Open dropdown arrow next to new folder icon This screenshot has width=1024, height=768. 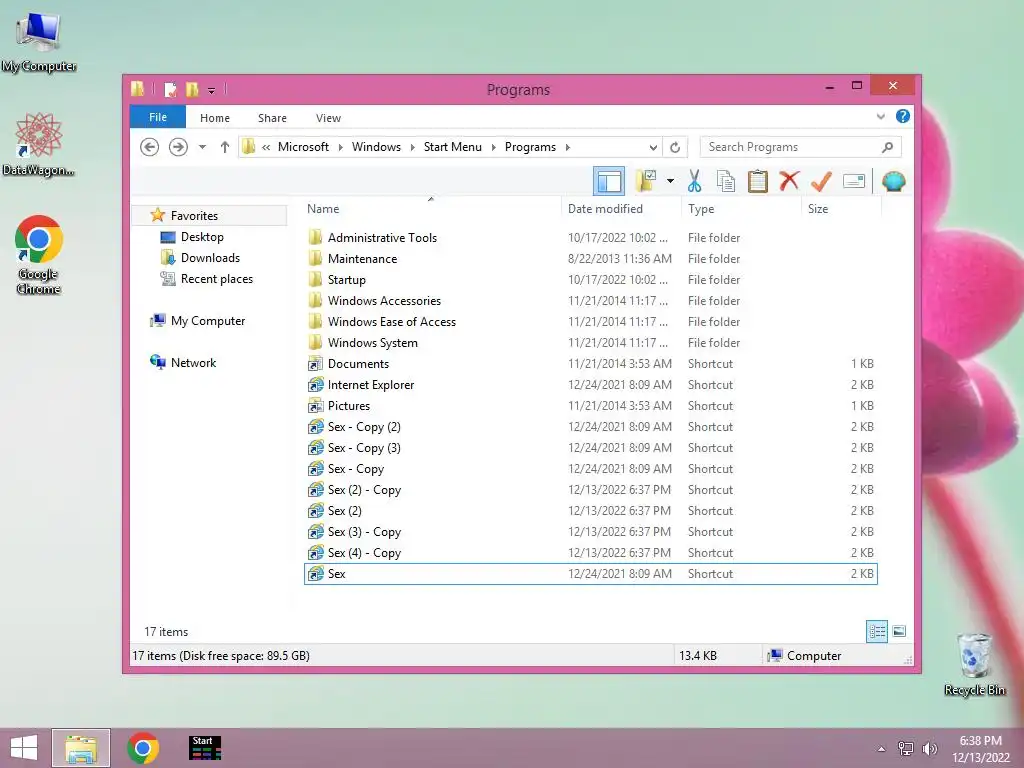tap(670, 181)
